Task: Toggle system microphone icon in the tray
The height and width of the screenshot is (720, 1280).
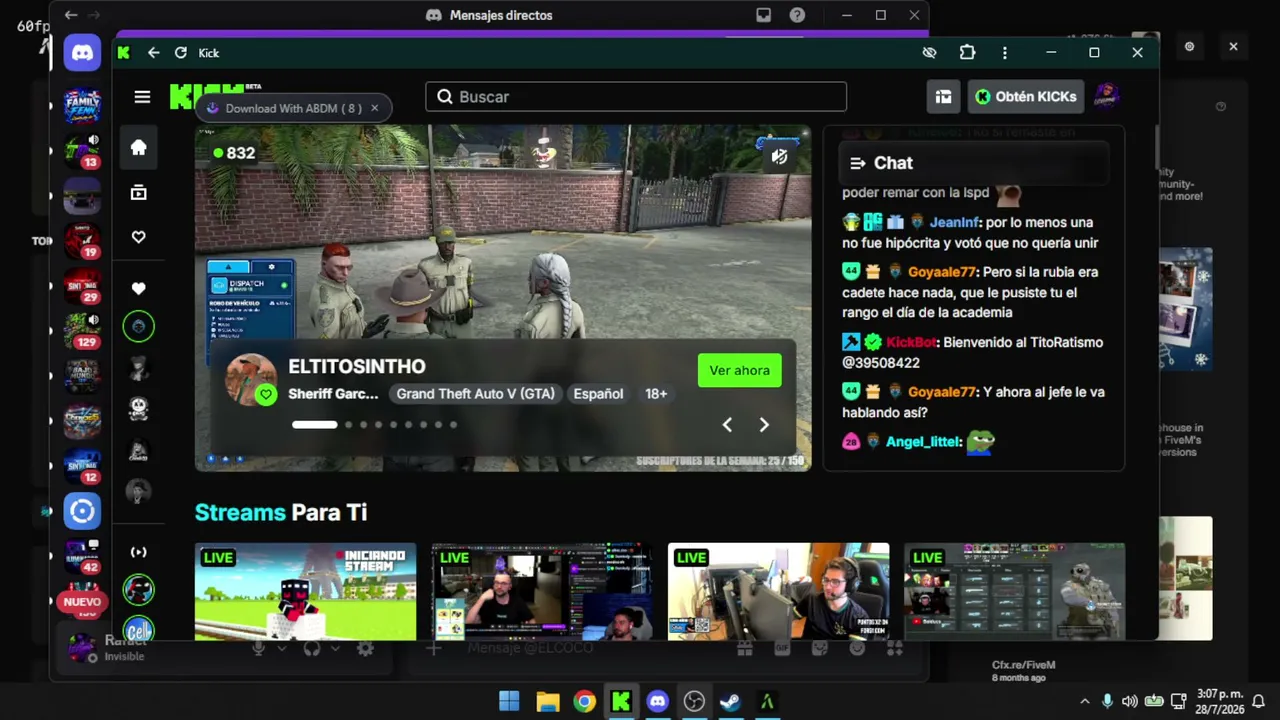Action: (x=1107, y=701)
